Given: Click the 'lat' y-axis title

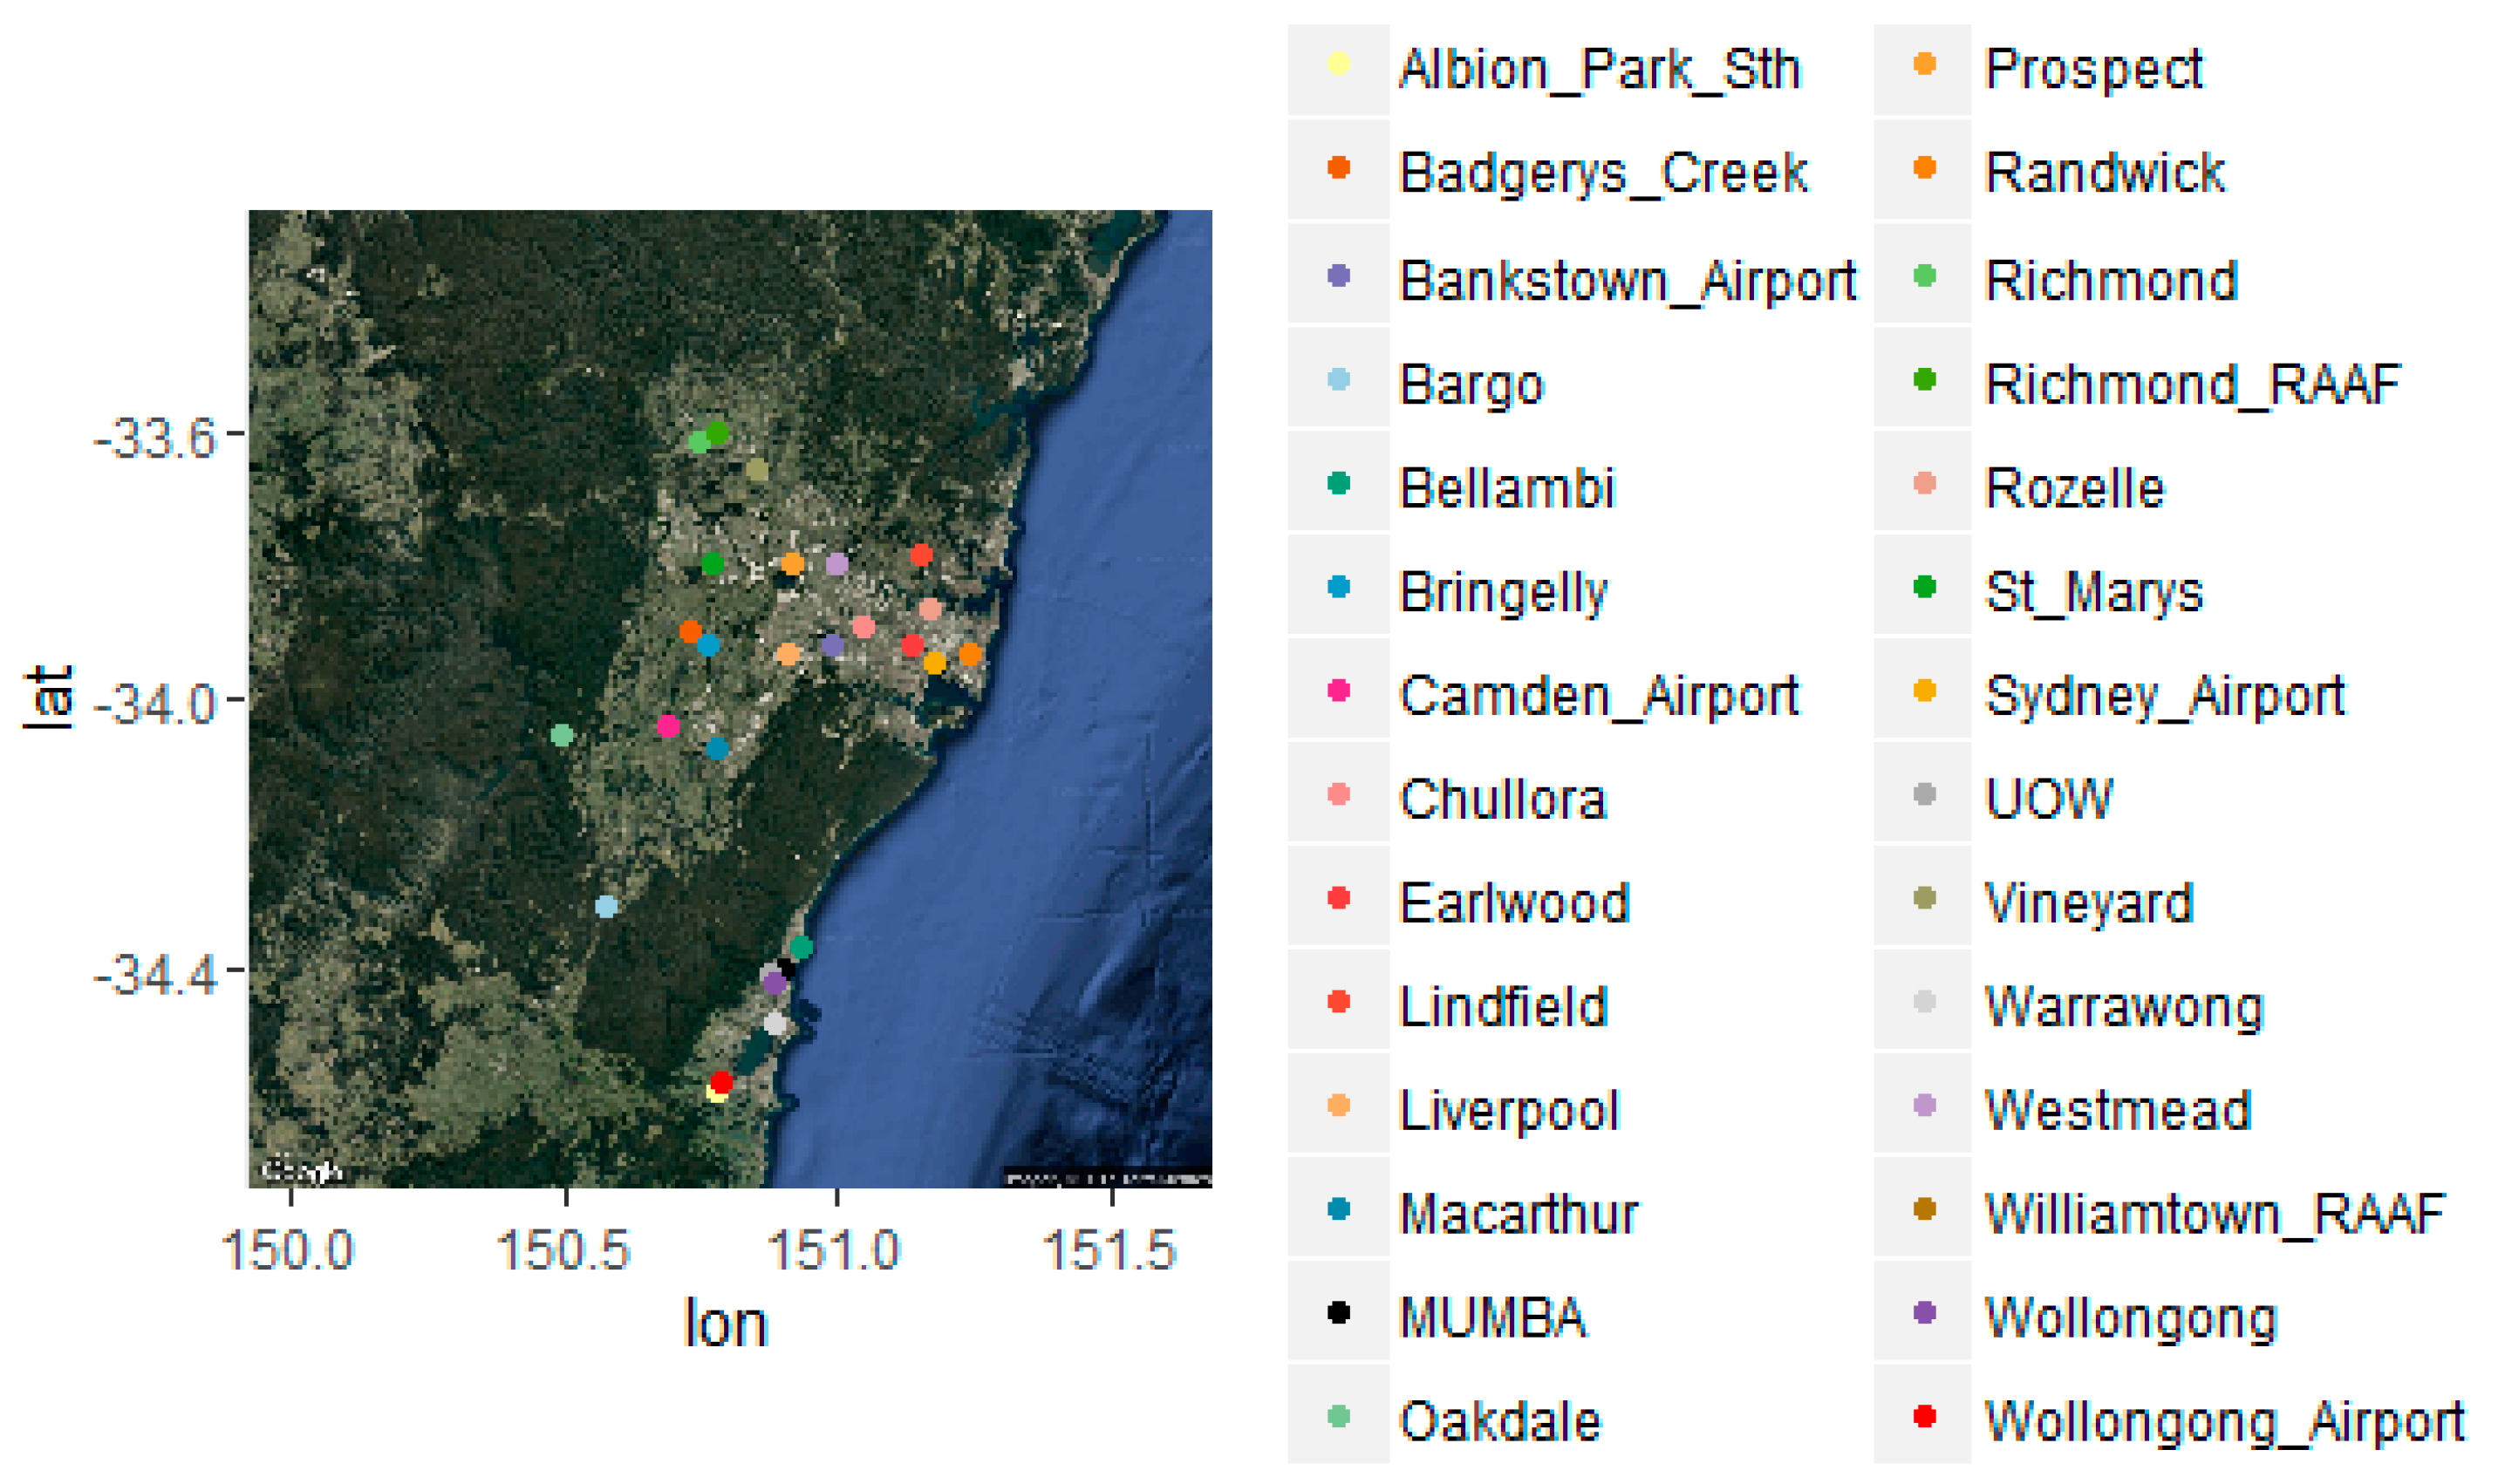Looking at the screenshot, I should point(49,699).
